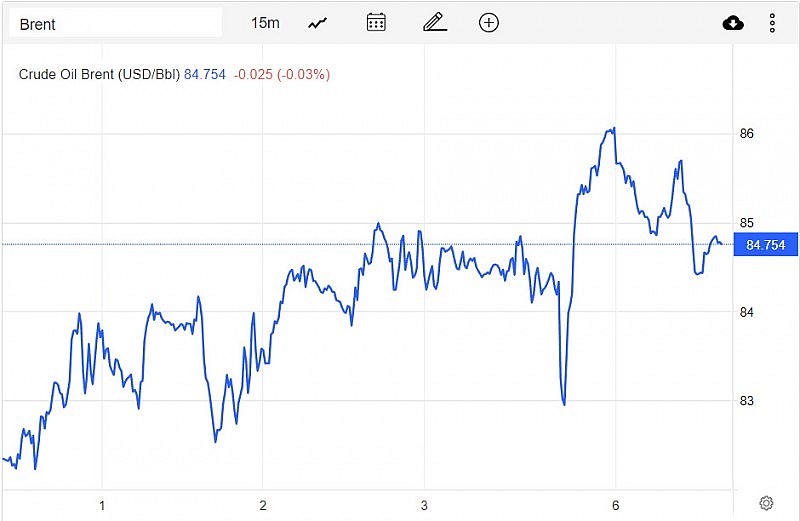Screen dimensions: 800x521
Task: Download chart with the cloud icon
Action: point(733,23)
